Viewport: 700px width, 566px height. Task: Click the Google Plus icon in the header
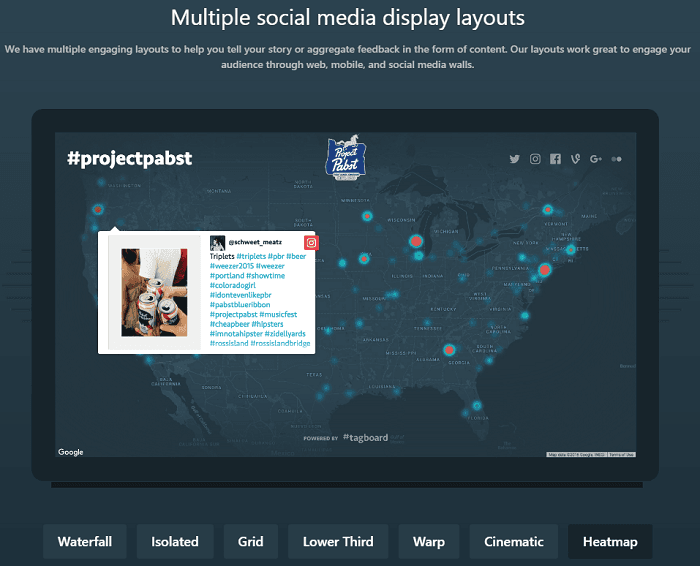click(x=596, y=159)
